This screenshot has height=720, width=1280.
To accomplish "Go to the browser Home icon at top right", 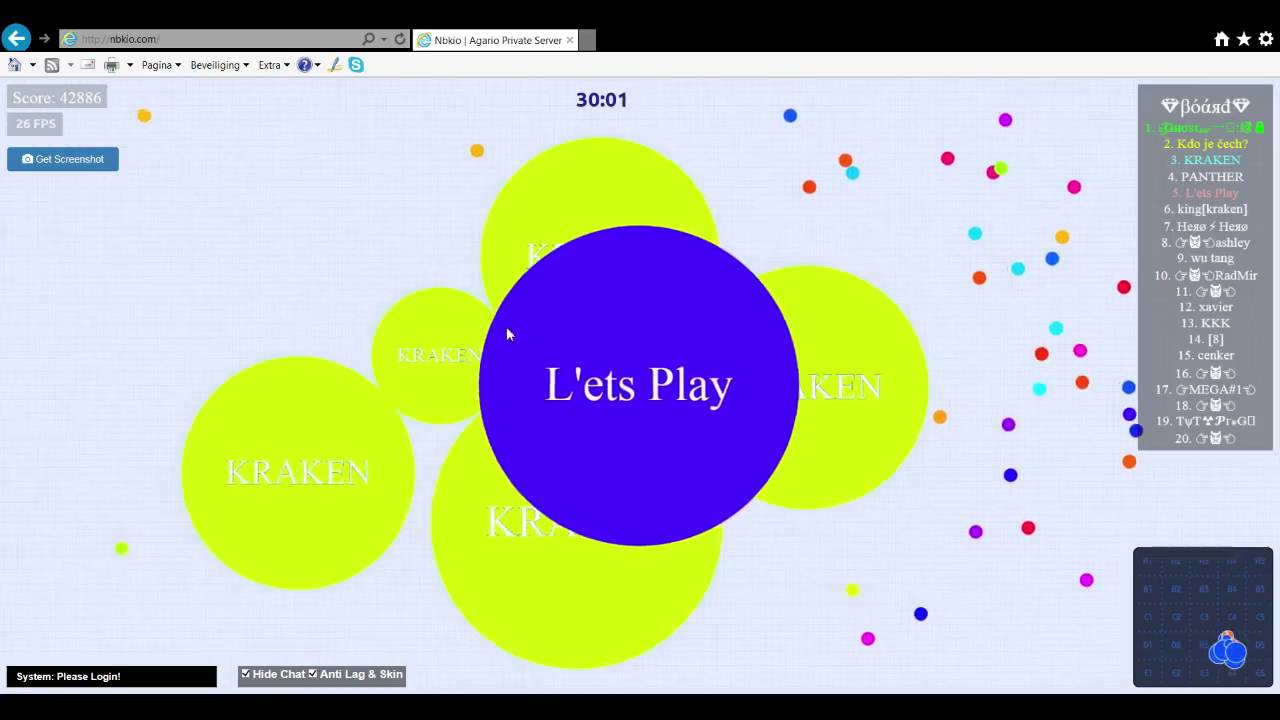I will [1221, 39].
